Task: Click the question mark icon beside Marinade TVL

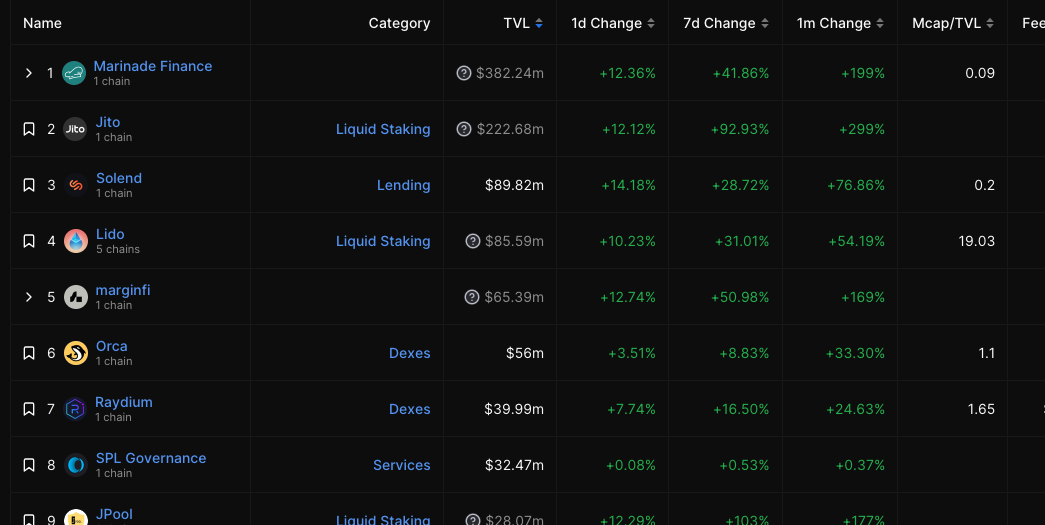Action: (x=464, y=73)
